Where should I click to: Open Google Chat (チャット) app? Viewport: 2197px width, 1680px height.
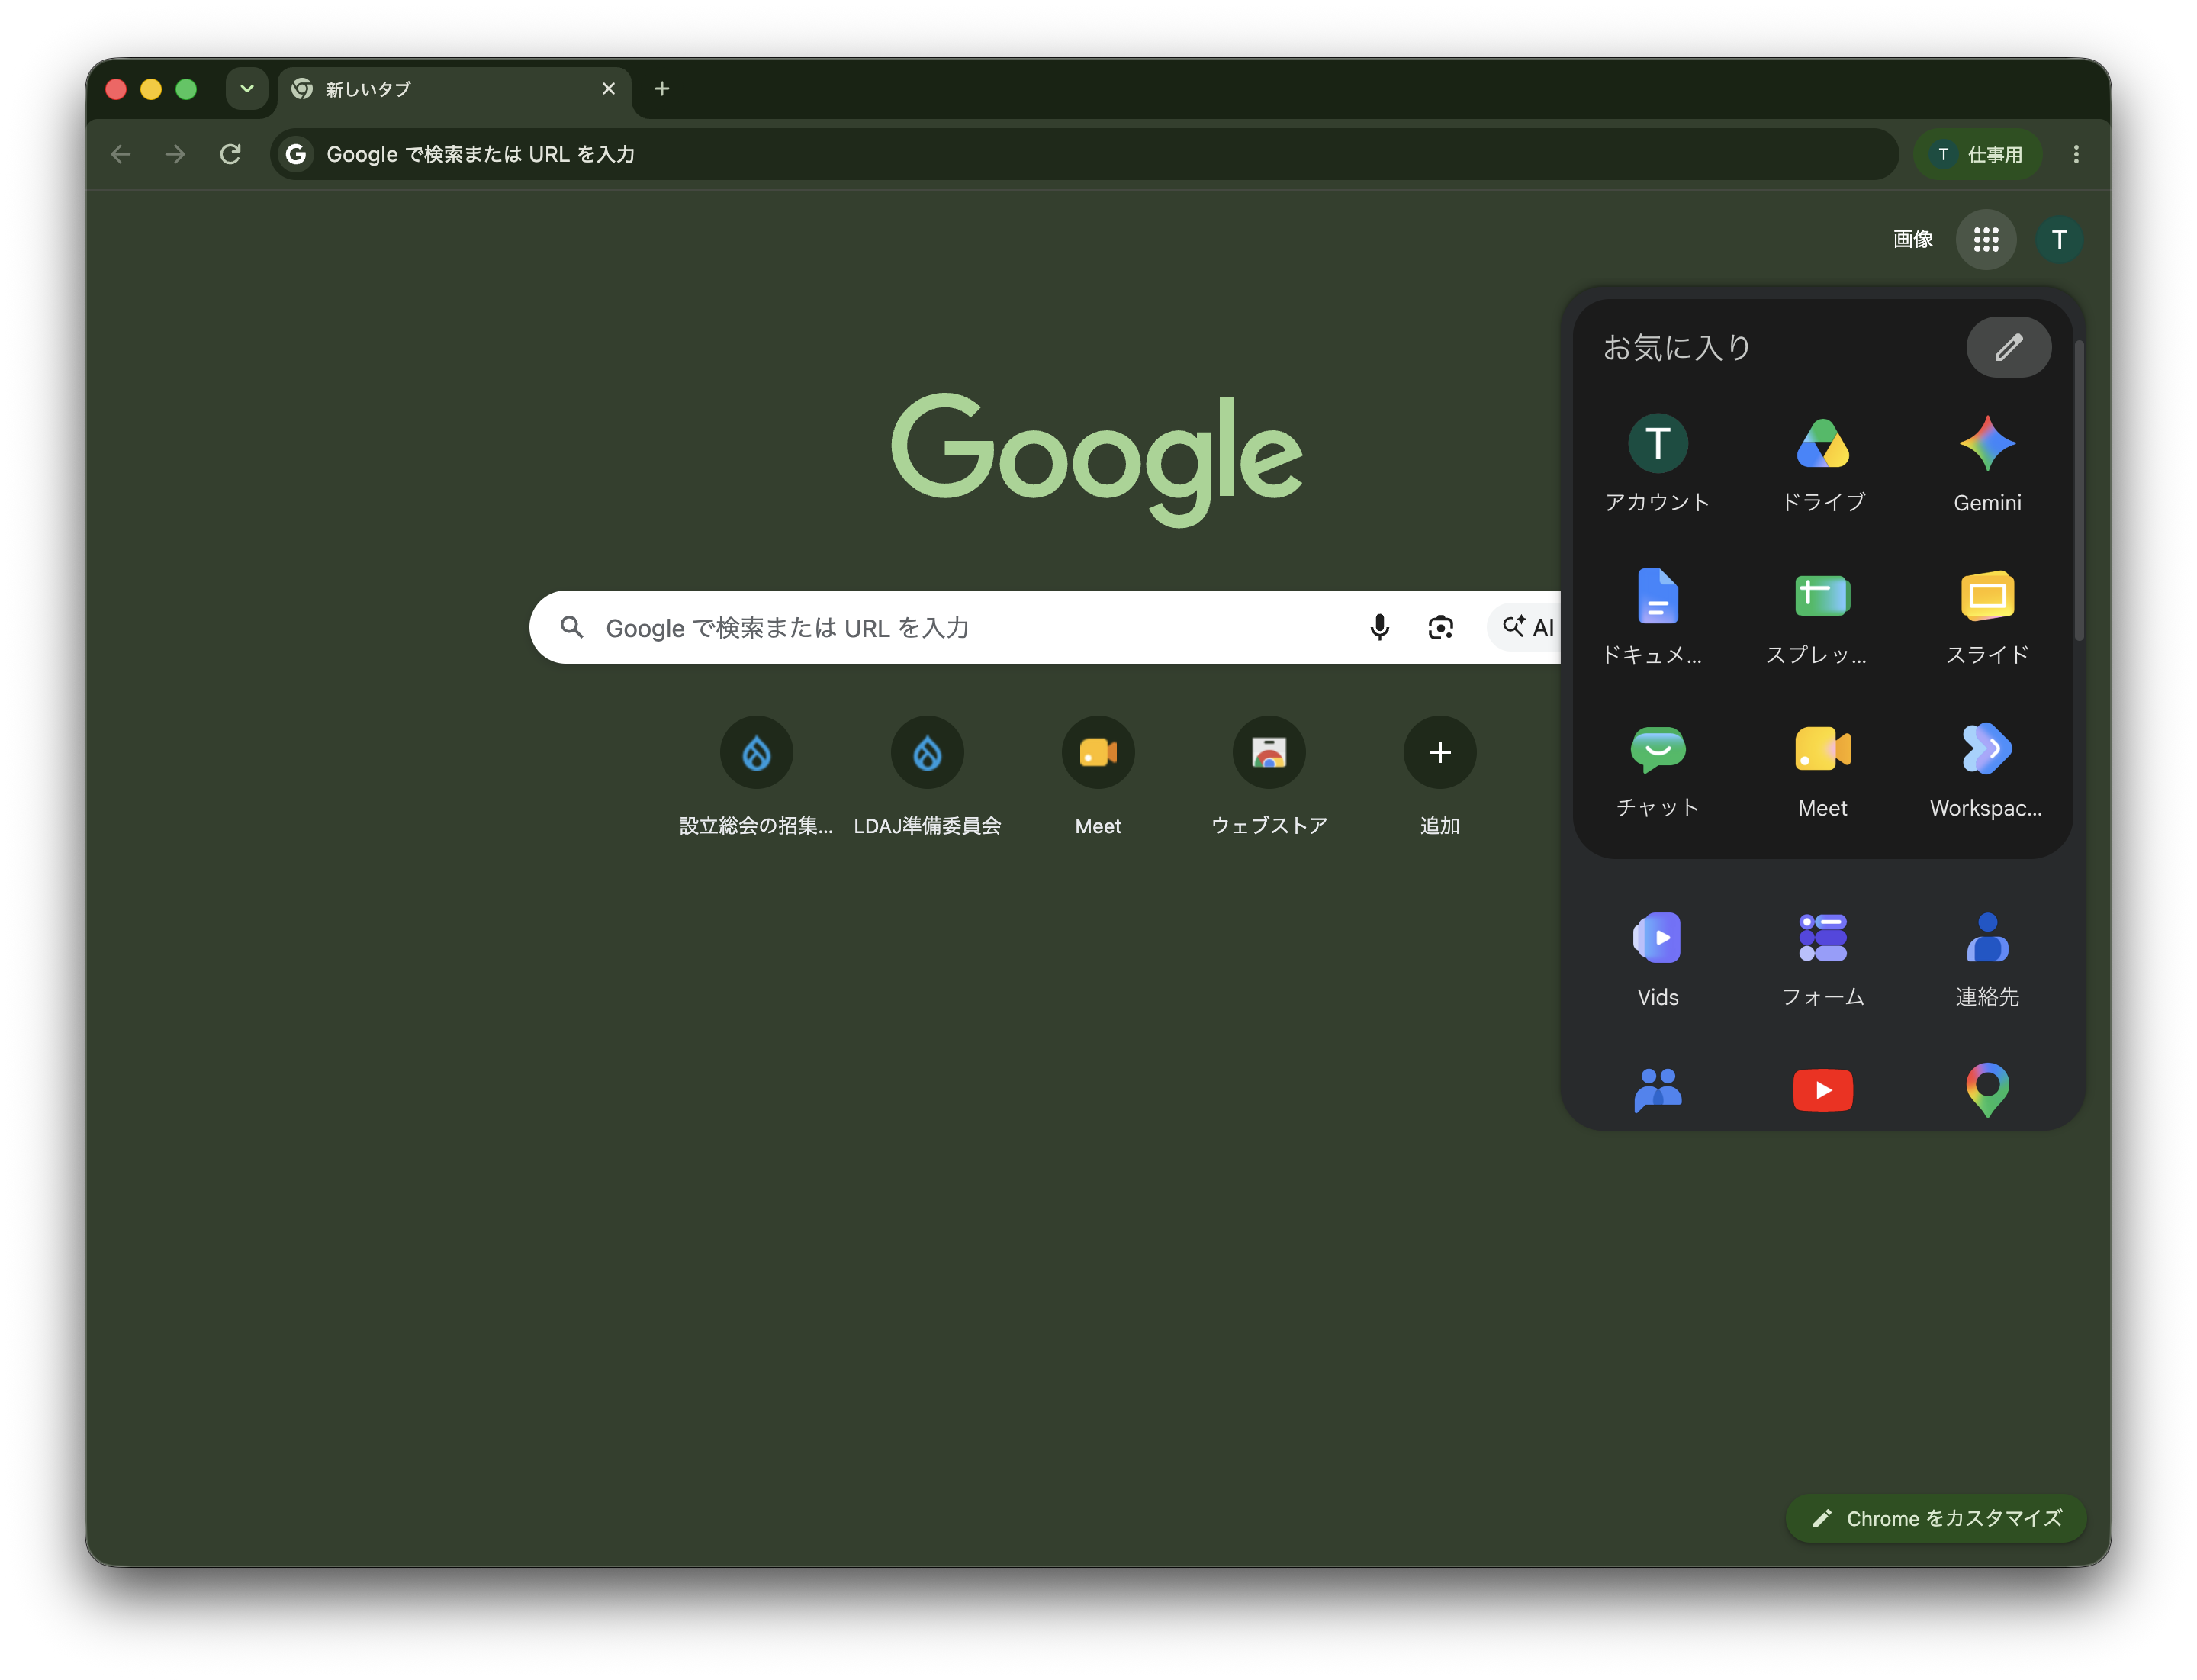(1657, 769)
